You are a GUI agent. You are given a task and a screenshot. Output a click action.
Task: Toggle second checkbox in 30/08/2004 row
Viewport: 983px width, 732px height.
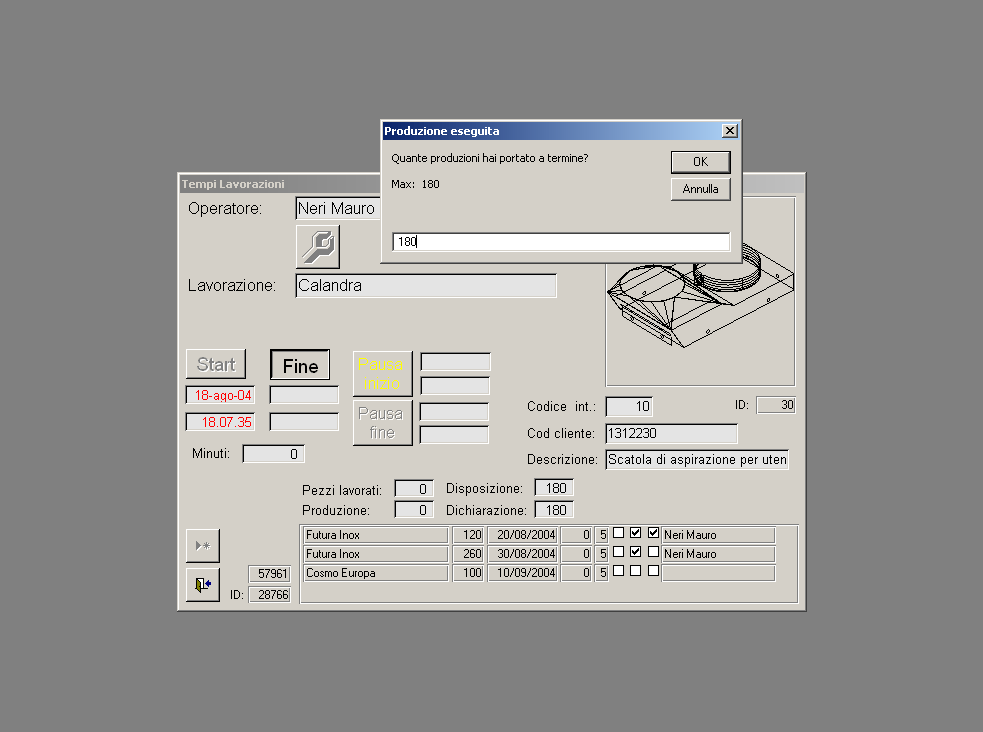pos(635,552)
